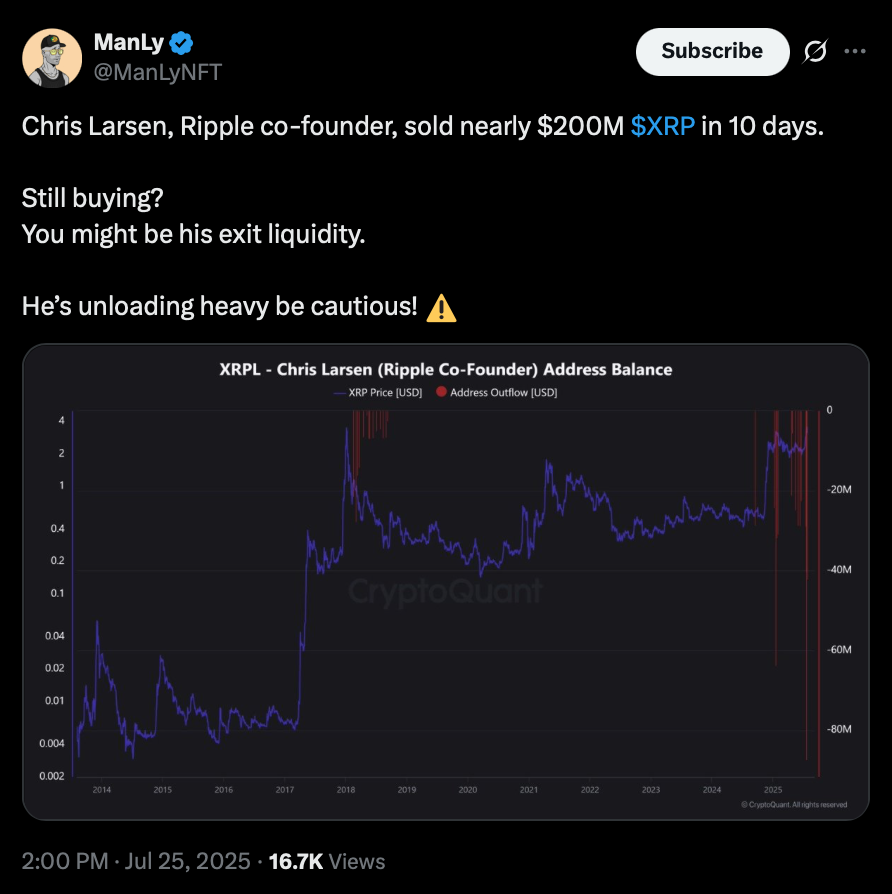Click the warning sign emoji
Screen dimensions: 892x894
[441, 308]
